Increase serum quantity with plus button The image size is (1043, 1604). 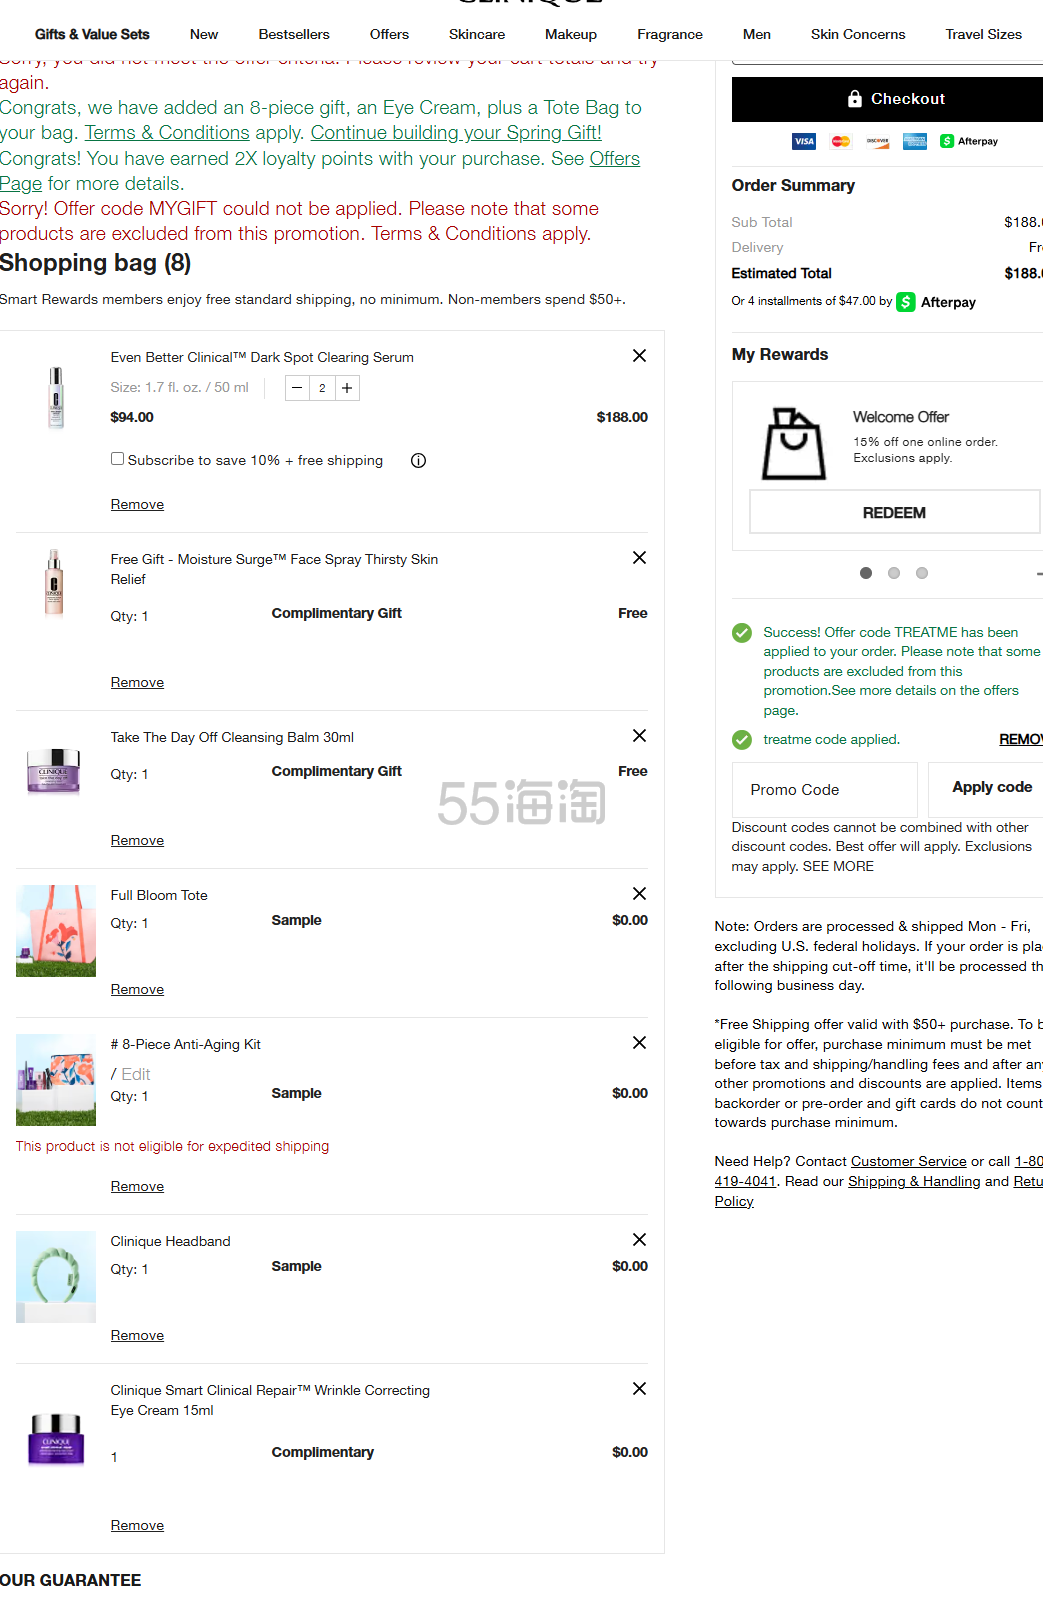[347, 388]
